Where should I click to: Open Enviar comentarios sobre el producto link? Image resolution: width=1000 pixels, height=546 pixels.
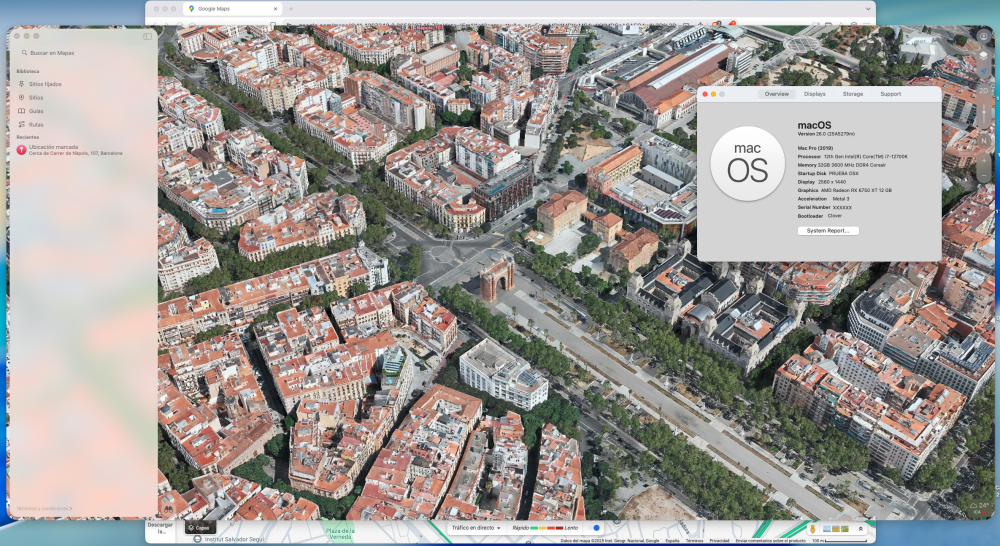click(x=770, y=541)
